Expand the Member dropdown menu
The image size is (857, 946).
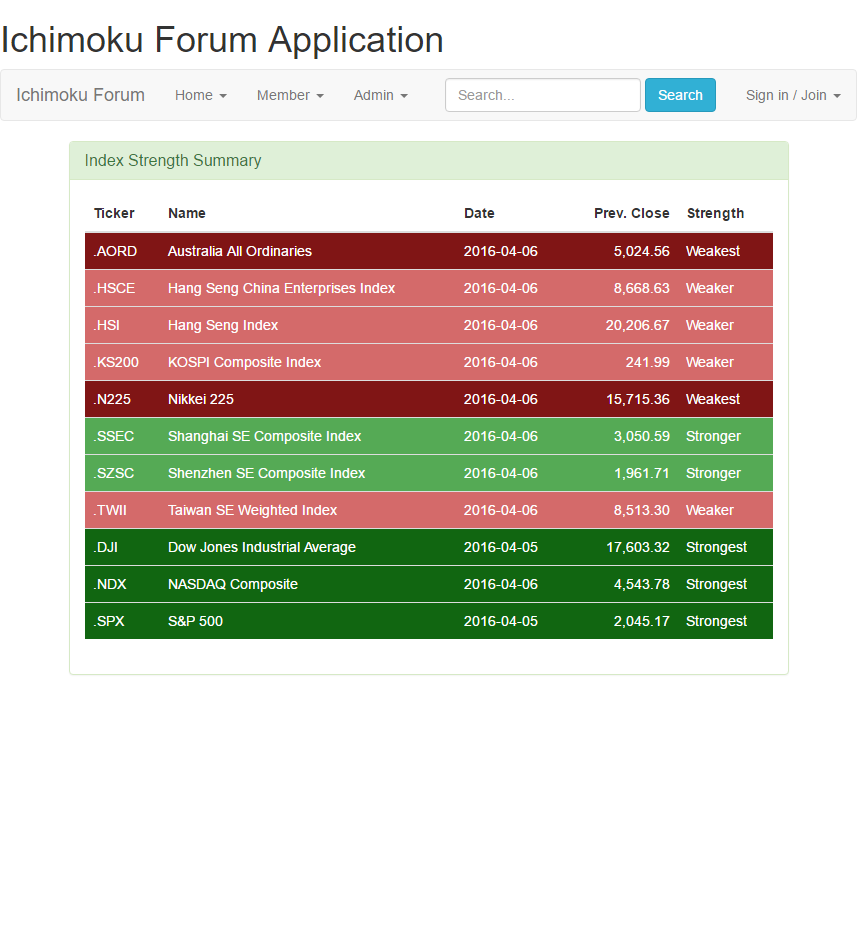click(289, 95)
